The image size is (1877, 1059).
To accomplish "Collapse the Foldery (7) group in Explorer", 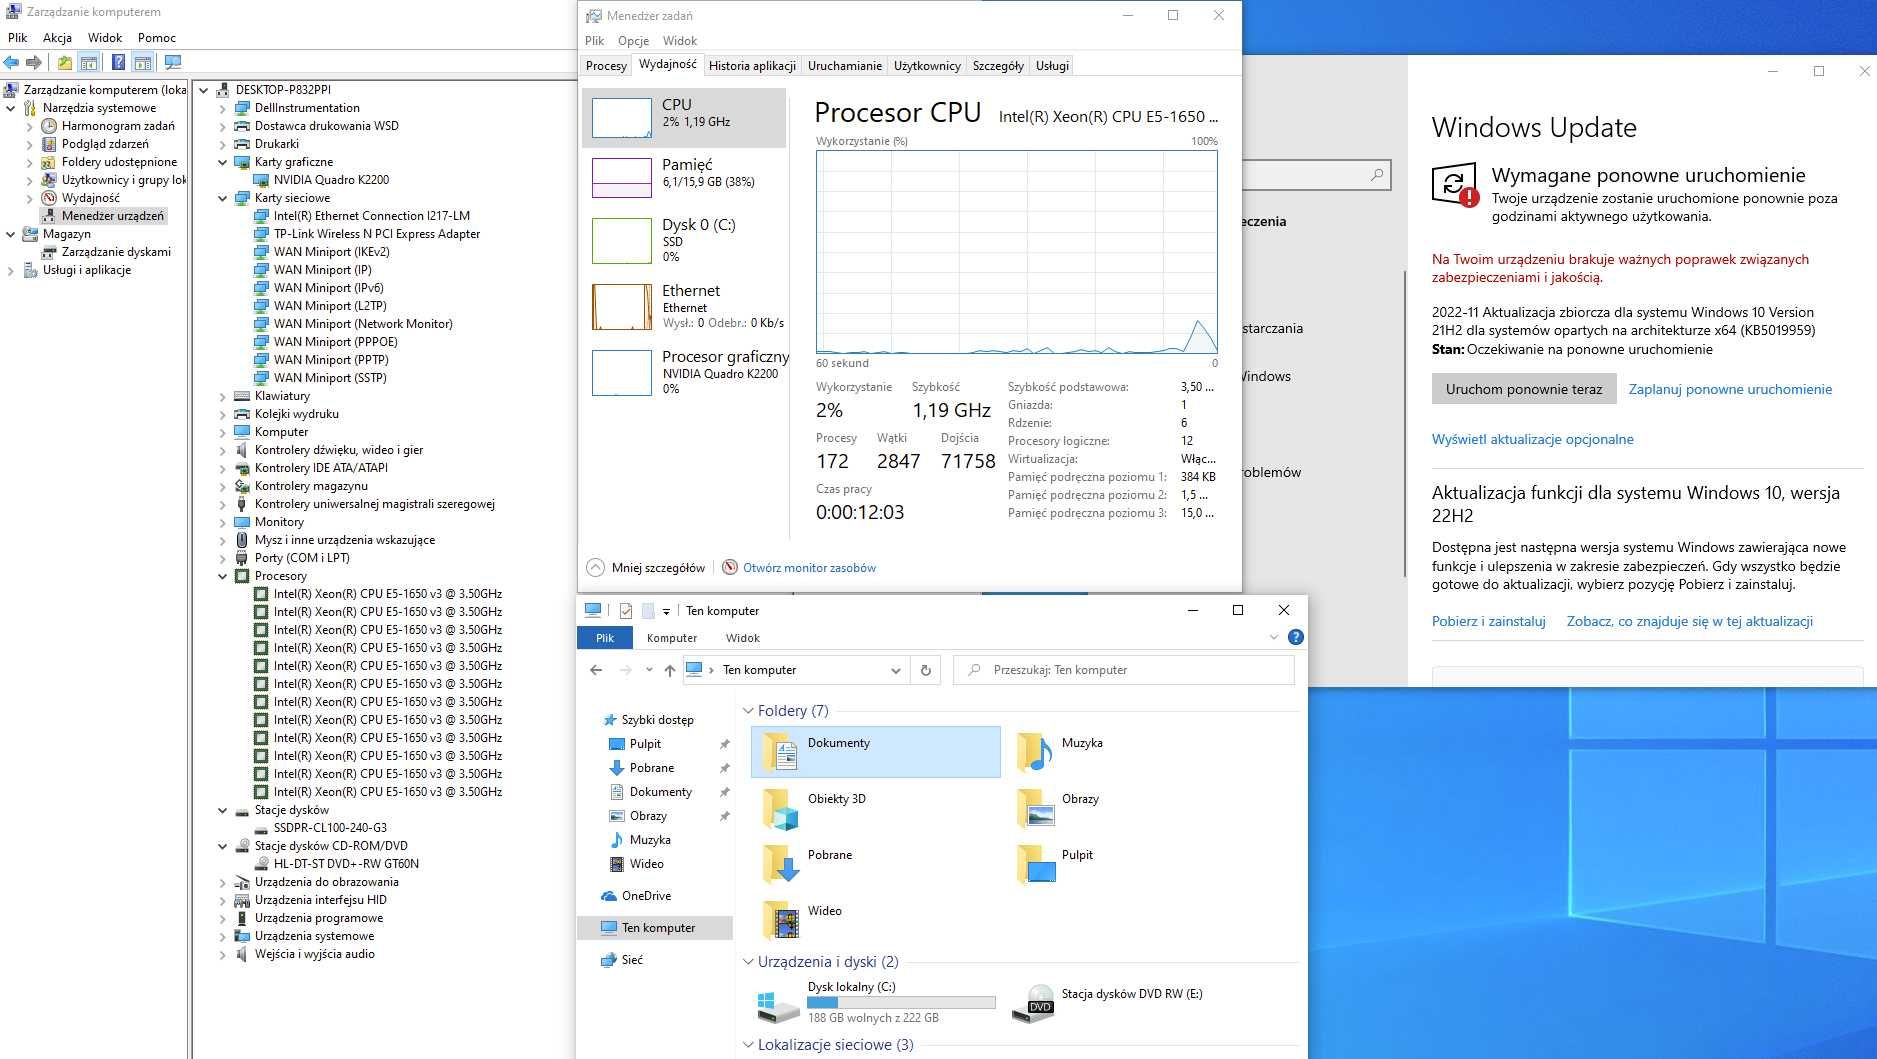I will (x=748, y=711).
